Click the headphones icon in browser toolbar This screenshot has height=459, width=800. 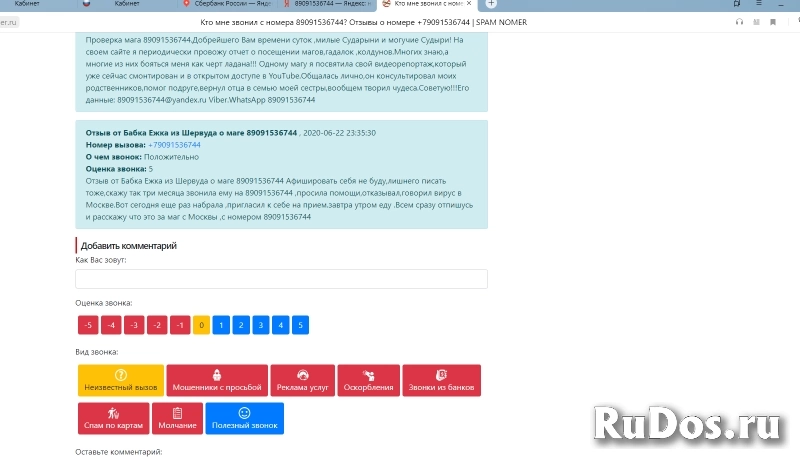(x=739, y=21)
